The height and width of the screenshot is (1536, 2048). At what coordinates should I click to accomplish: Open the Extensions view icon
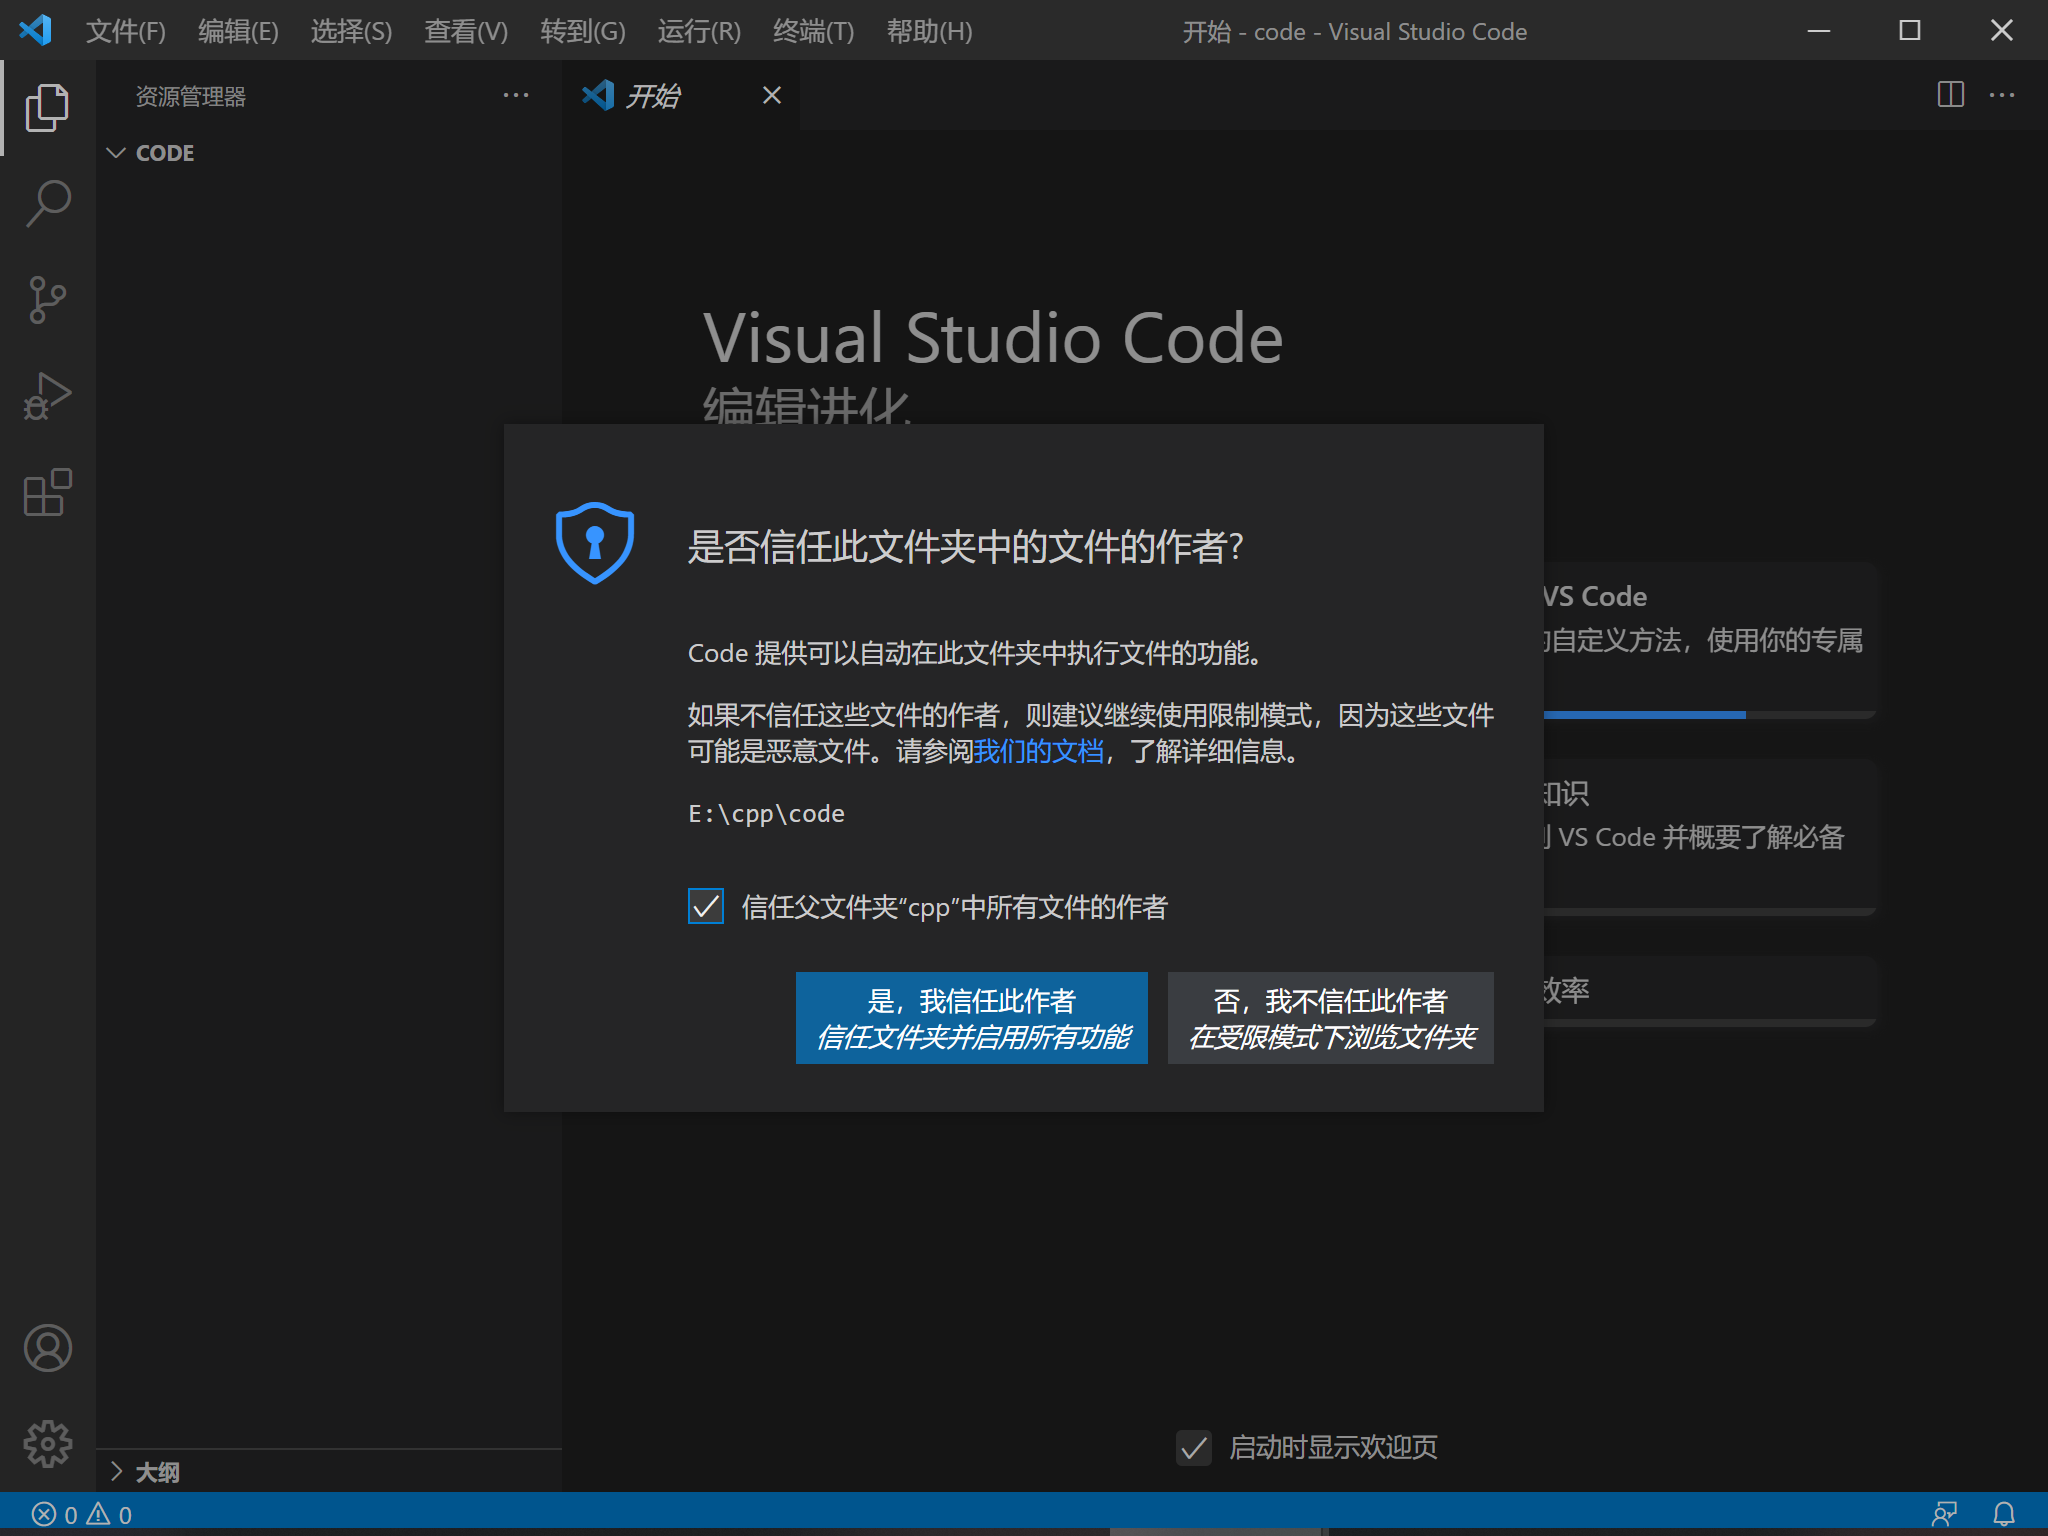point(47,492)
